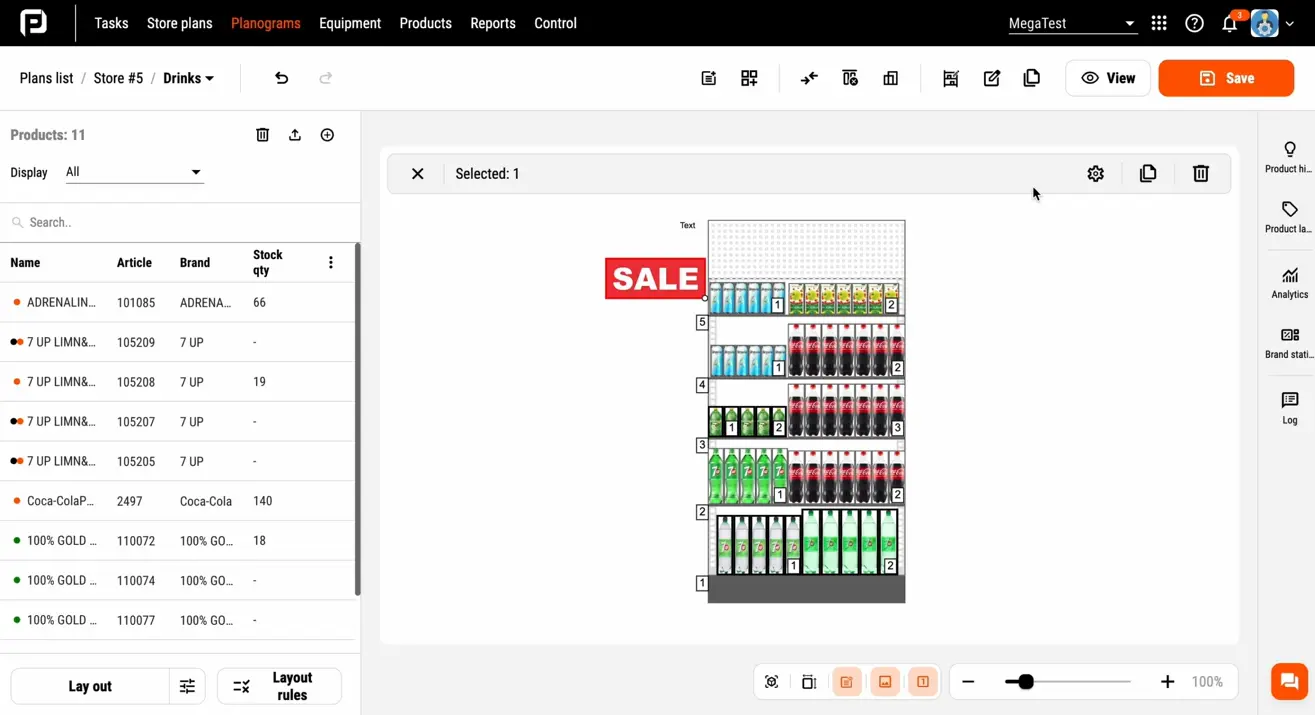Open selection settings with the gear icon
The image size is (1315, 715).
pyautogui.click(x=1095, y=173)
